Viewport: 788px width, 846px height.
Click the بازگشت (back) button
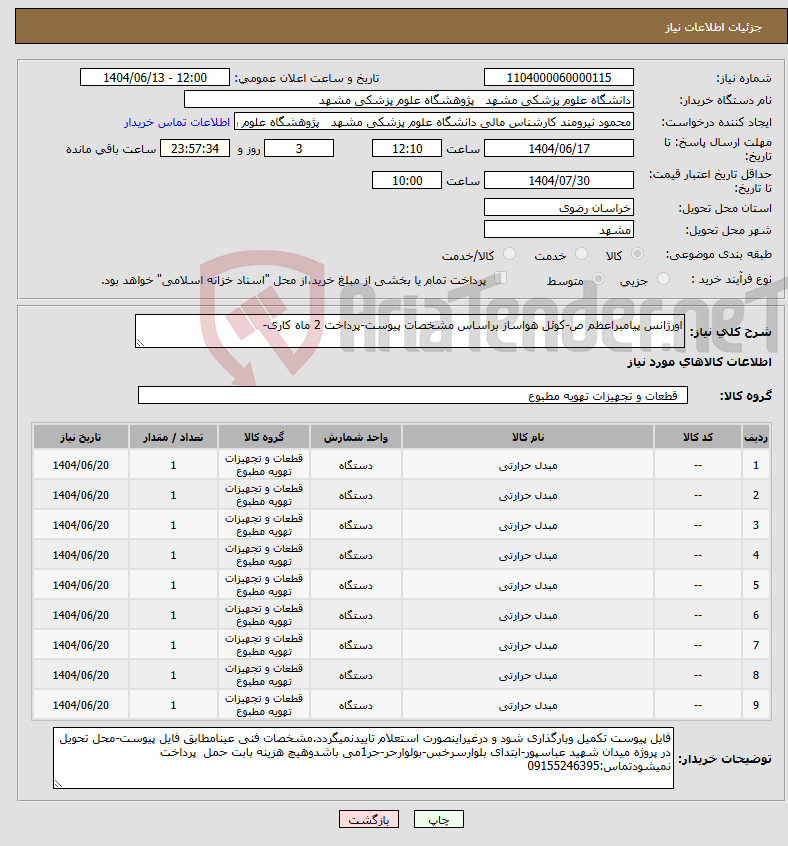pos(368,820)
